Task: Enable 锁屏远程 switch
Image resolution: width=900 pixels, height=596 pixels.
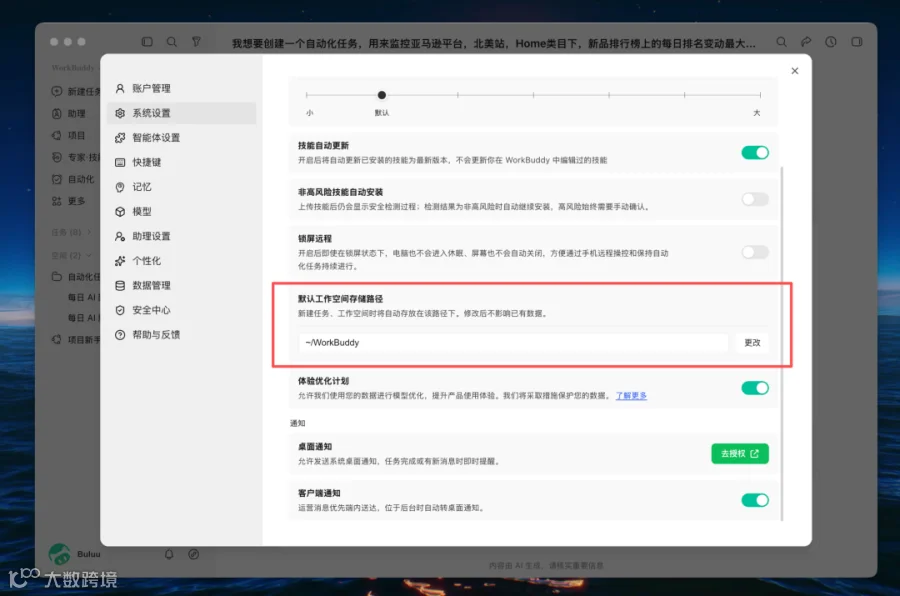Action: point(755,252)
